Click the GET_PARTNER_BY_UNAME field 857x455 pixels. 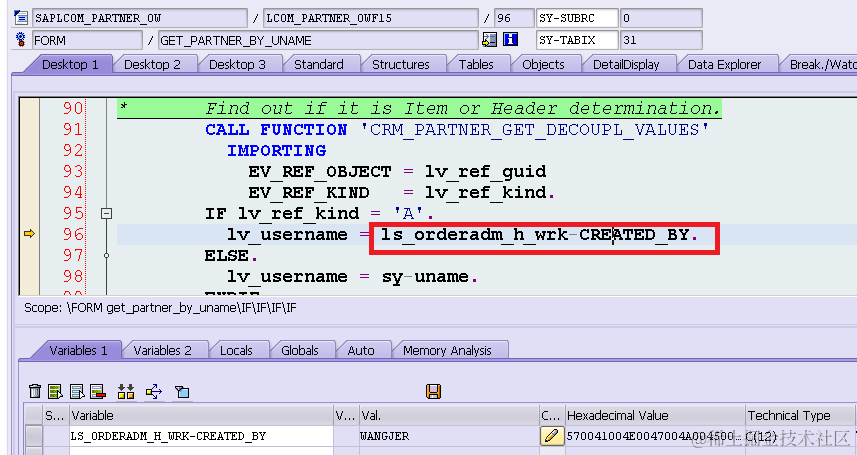[x=318, y=40]
